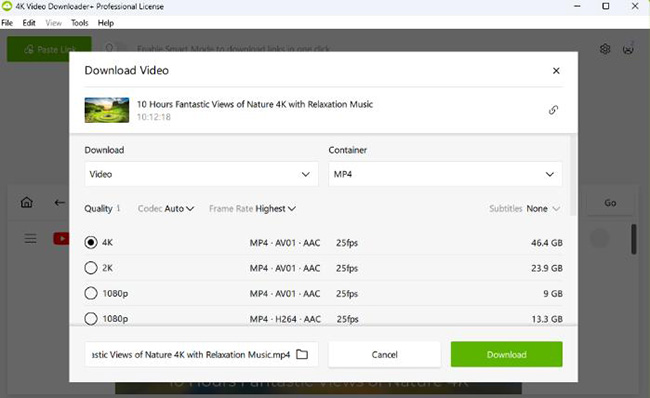
Task: Open the folder browse icon for the output path
Action: (302, 354)
